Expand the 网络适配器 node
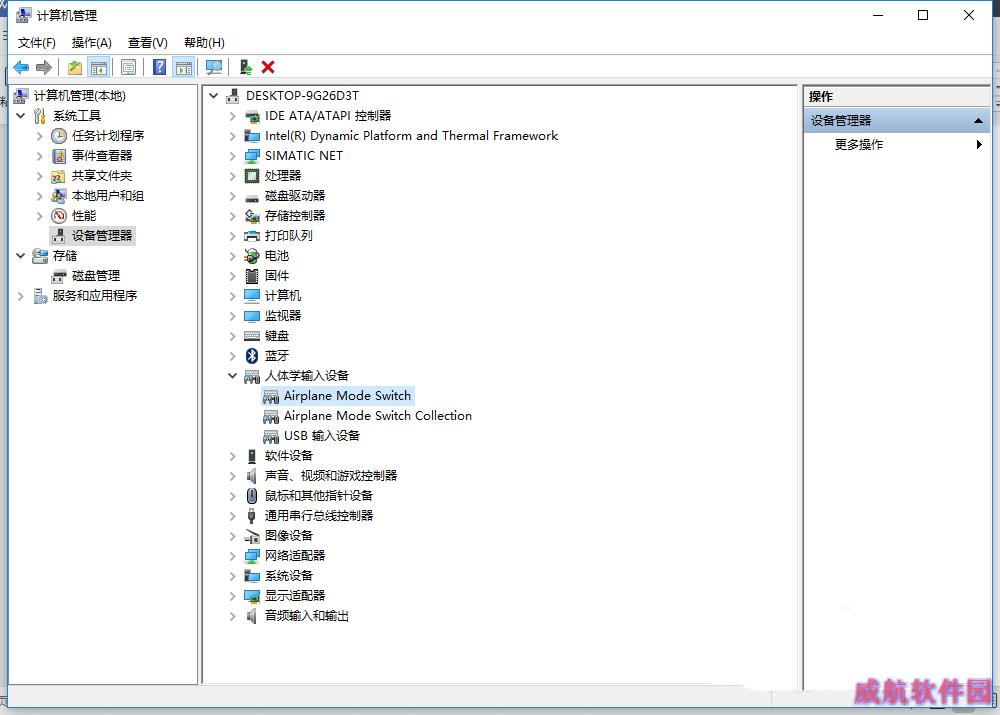The width and height of the screenshot is (1000, 715). coord(232,556)
